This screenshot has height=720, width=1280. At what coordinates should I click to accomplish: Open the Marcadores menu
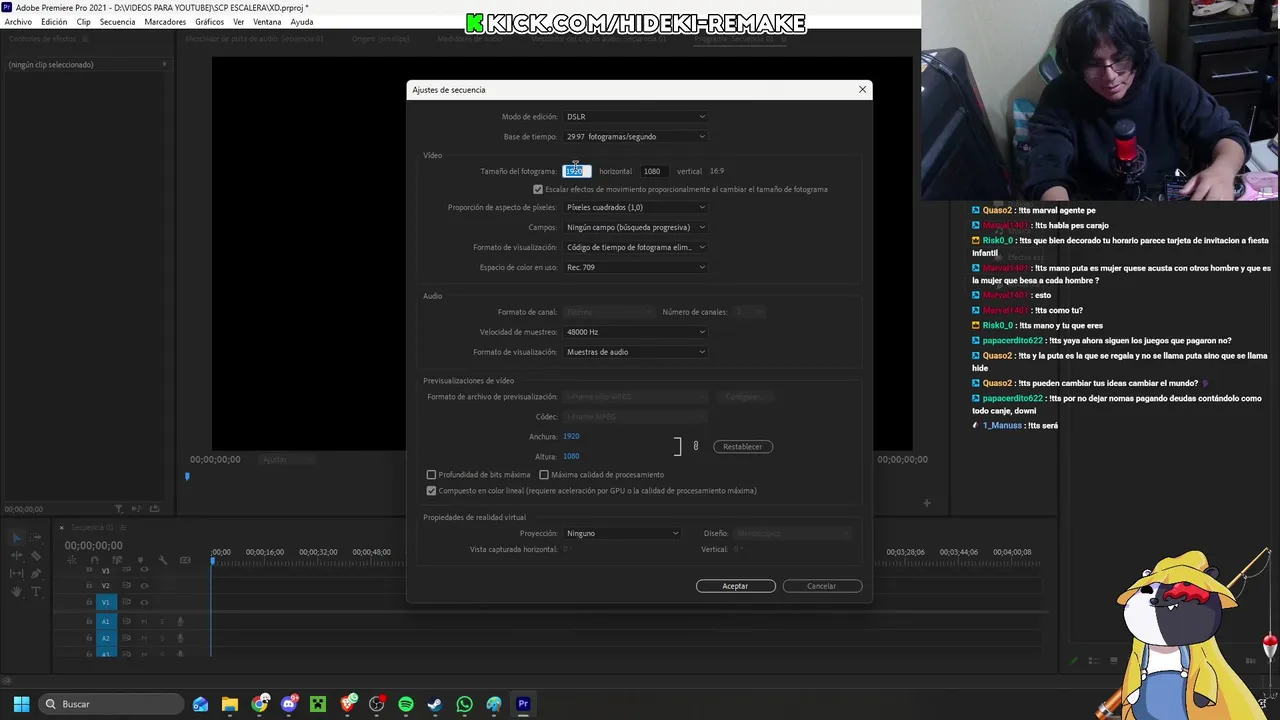point(165,22)
